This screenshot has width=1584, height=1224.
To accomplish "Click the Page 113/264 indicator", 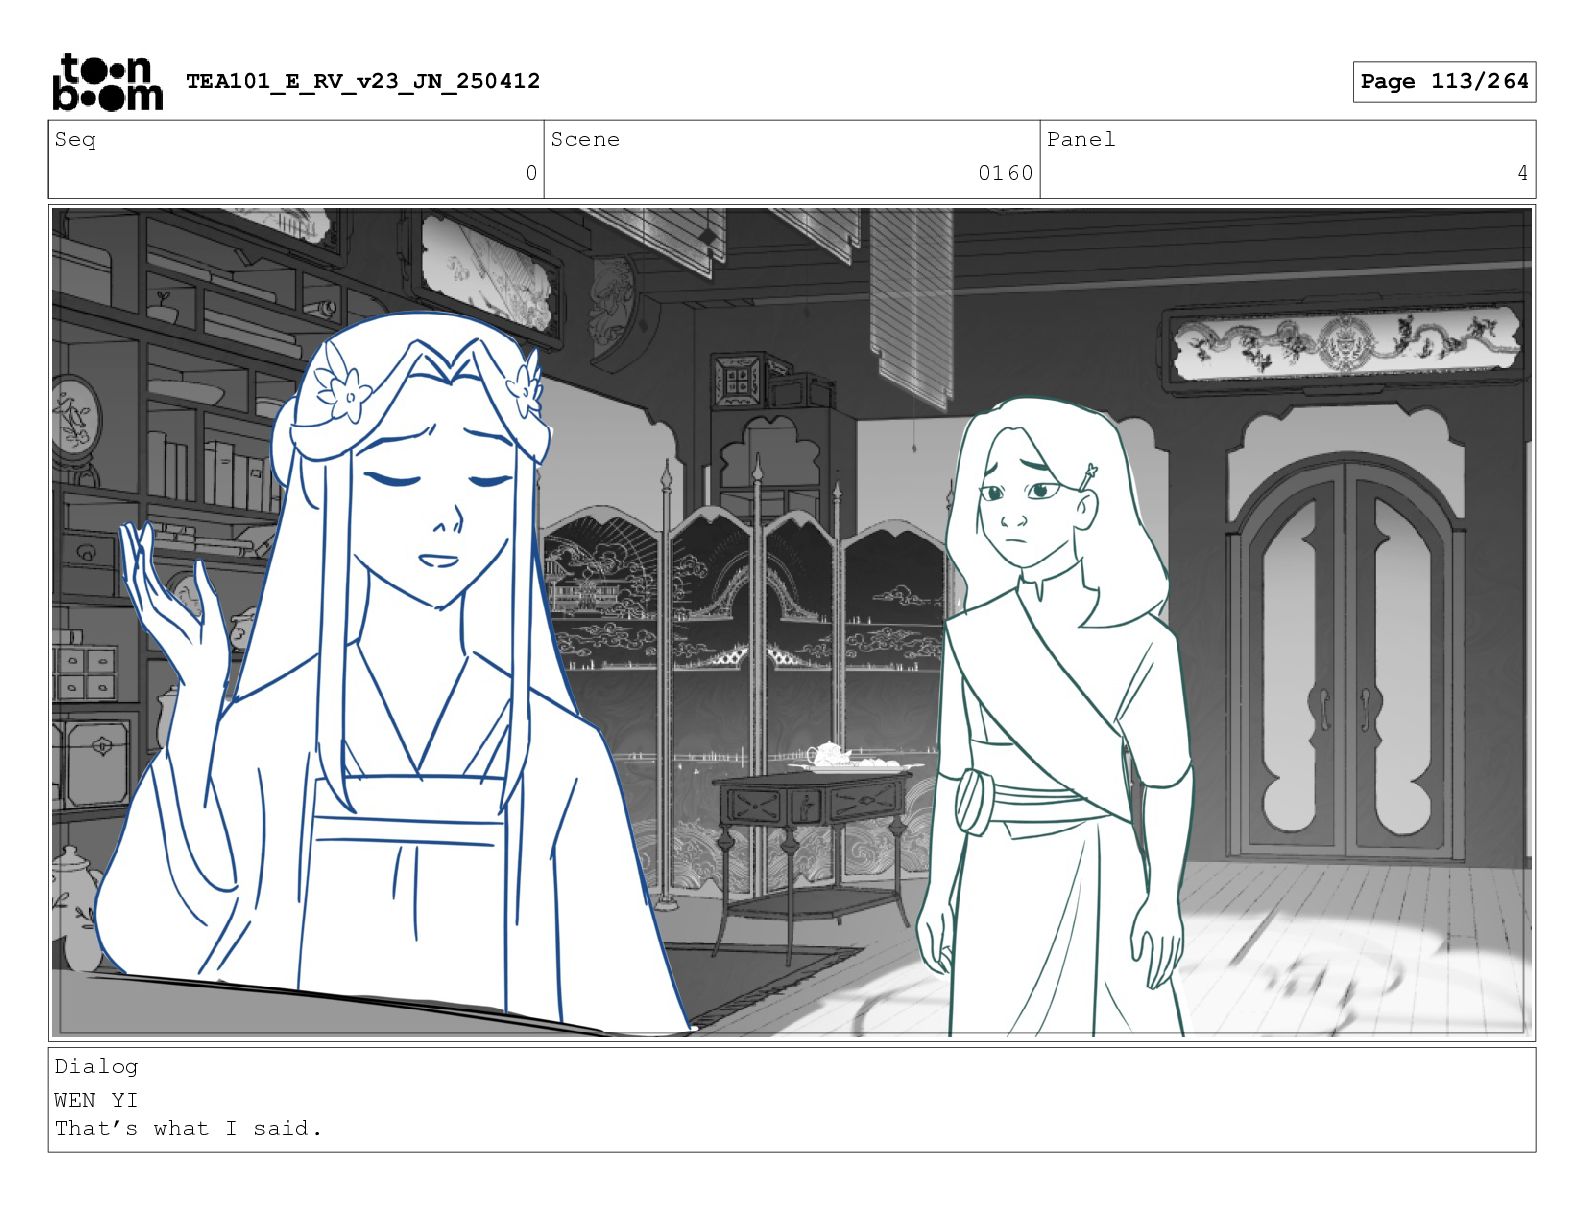I will [x=1444, y=82].
